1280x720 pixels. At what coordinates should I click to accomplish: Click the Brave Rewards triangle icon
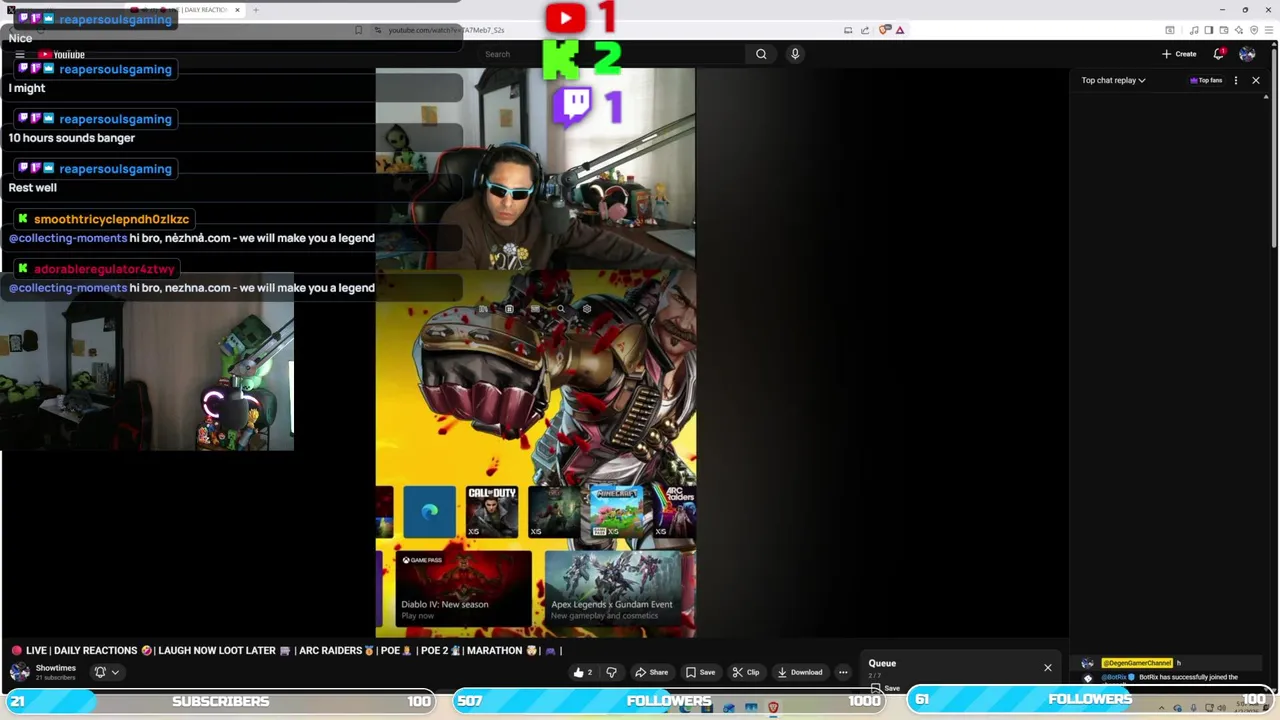[900, 30]
